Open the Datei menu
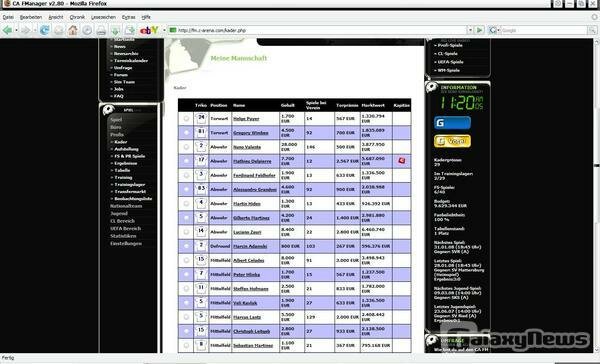 click(8, 17)
